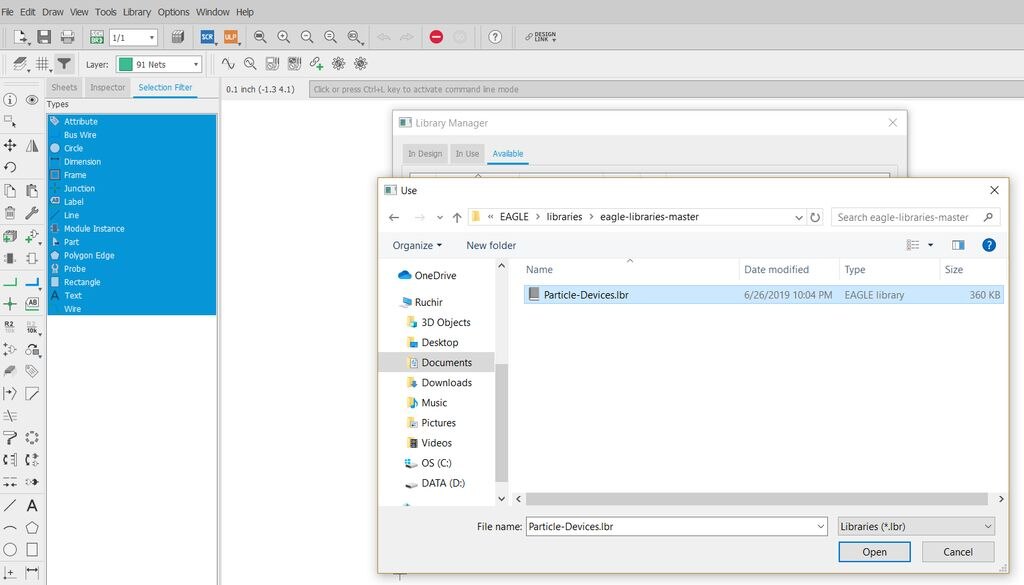Toggle the preview pane button

(958, 245)
